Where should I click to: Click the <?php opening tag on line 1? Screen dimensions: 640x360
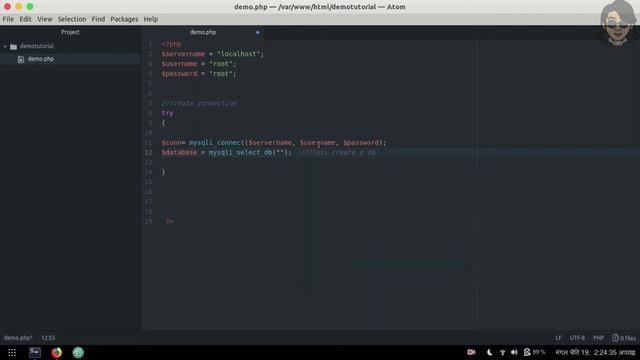pos(171,44)
